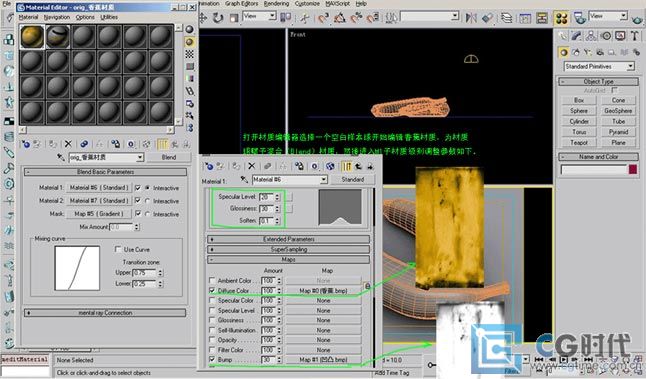The width and height of the screenshot is (646, 379).
Task: Expand the Extended Parameters rollout
Action: click(288, 239)
